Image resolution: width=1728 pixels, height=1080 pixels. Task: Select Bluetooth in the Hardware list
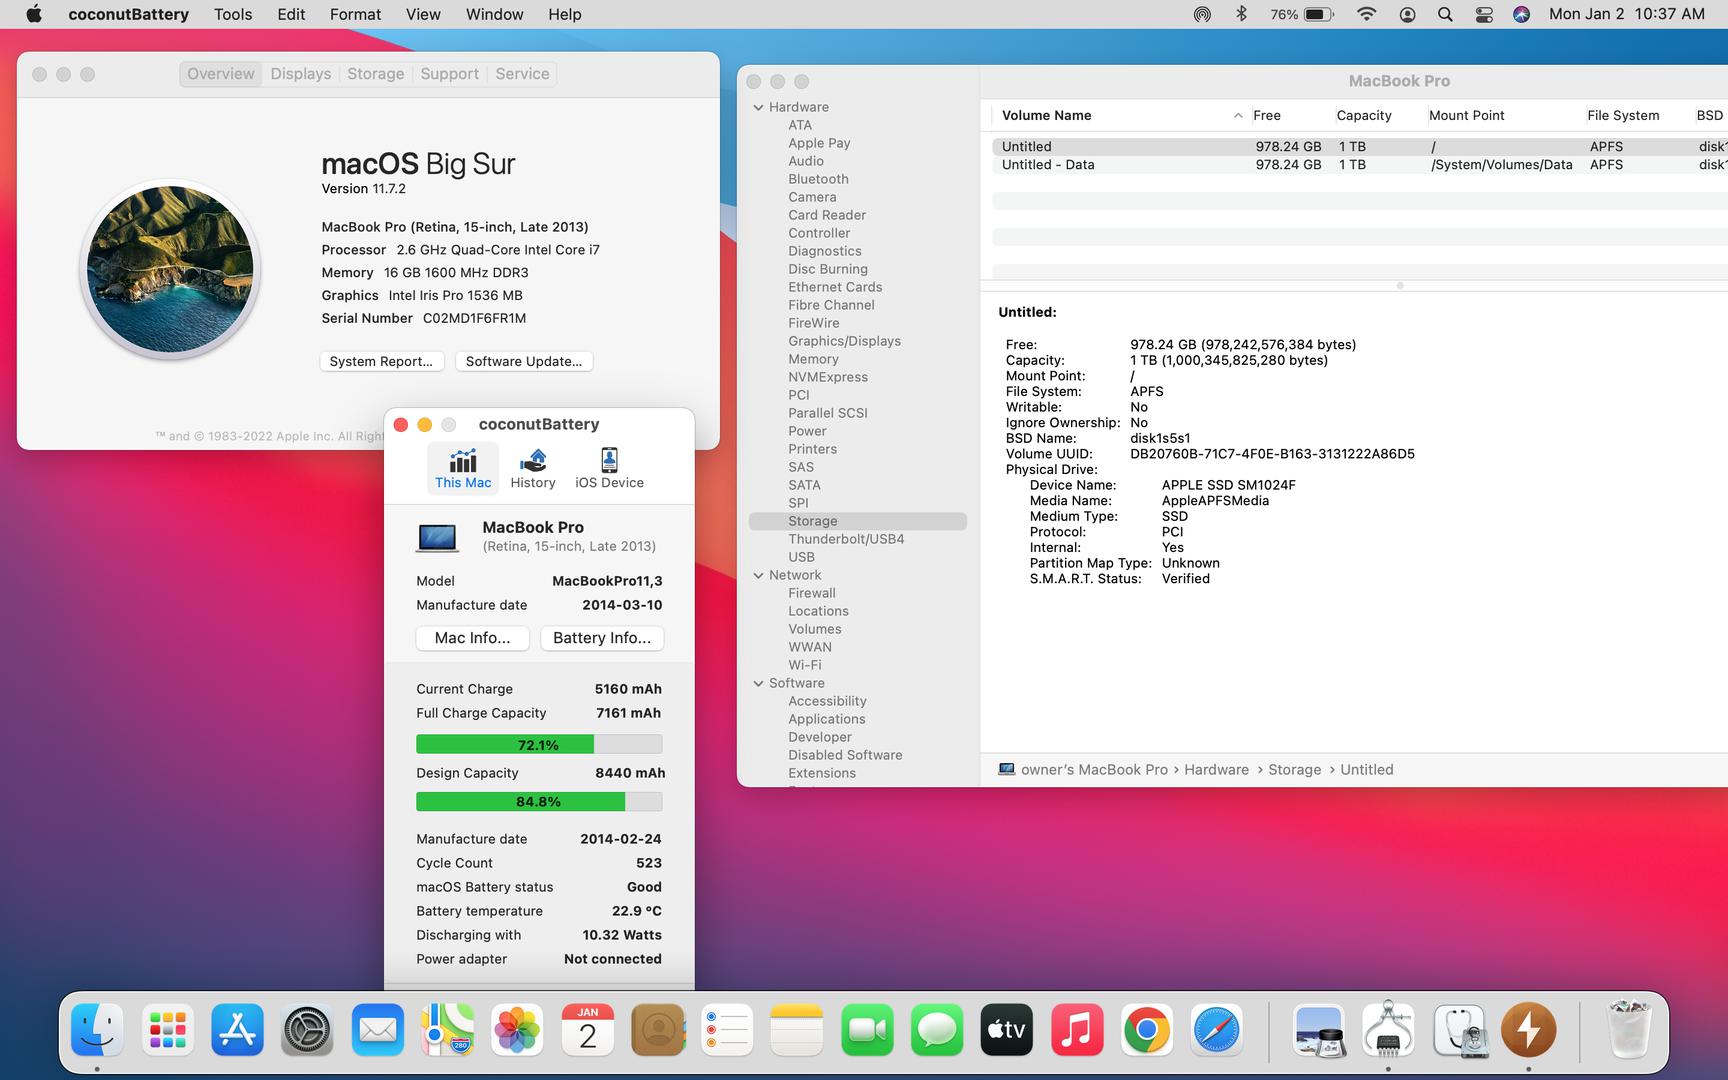click(x=818, y=179)
